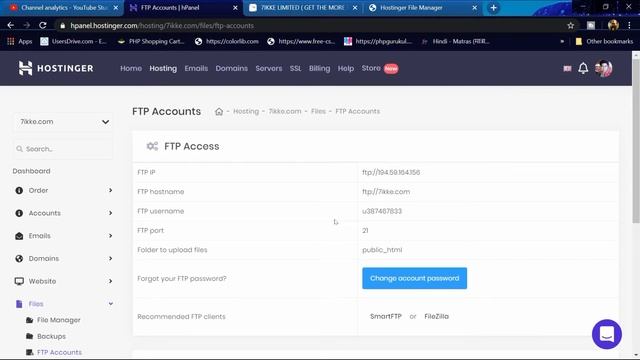The width and height of the screenshot is (640, 360).
Task: Click the home breadcrumb icon
Action: click(x=219, y=111)
